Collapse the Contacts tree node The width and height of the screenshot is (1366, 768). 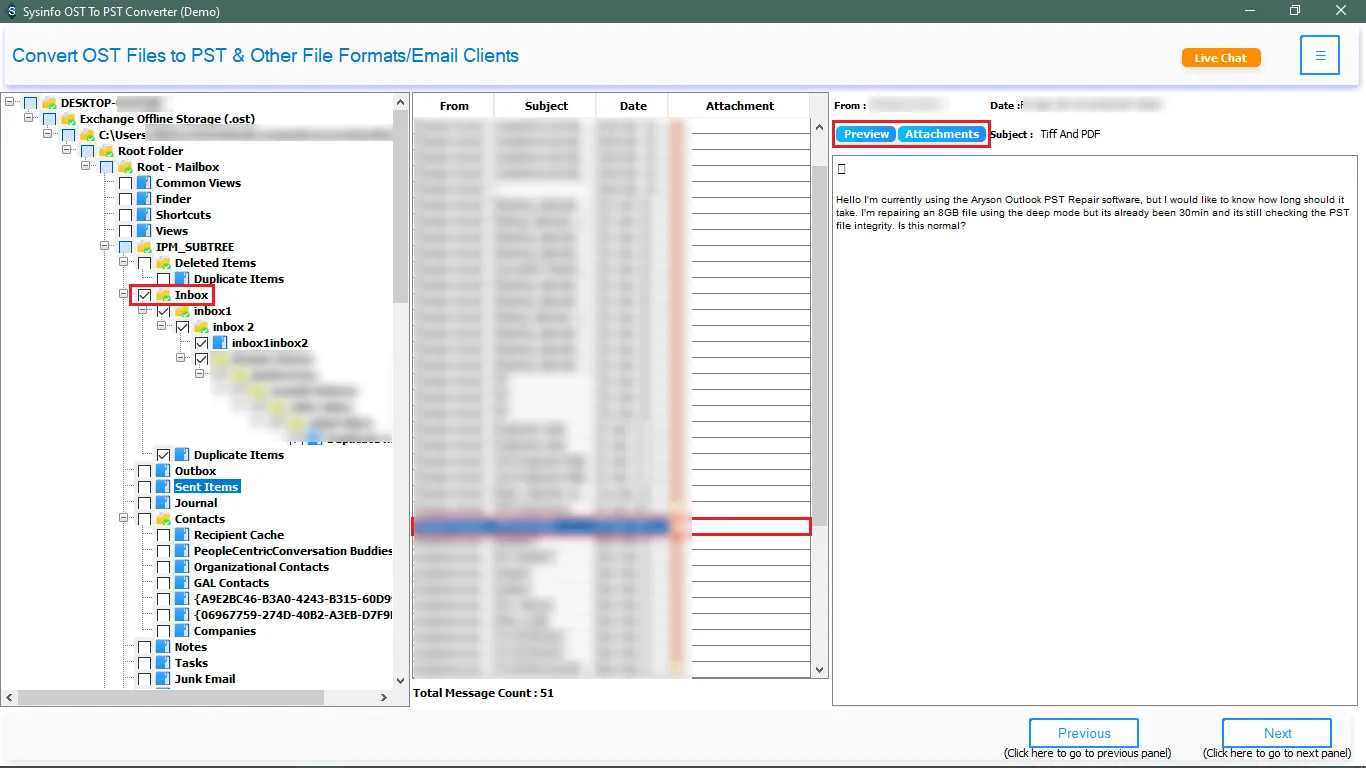click(124, 519)
